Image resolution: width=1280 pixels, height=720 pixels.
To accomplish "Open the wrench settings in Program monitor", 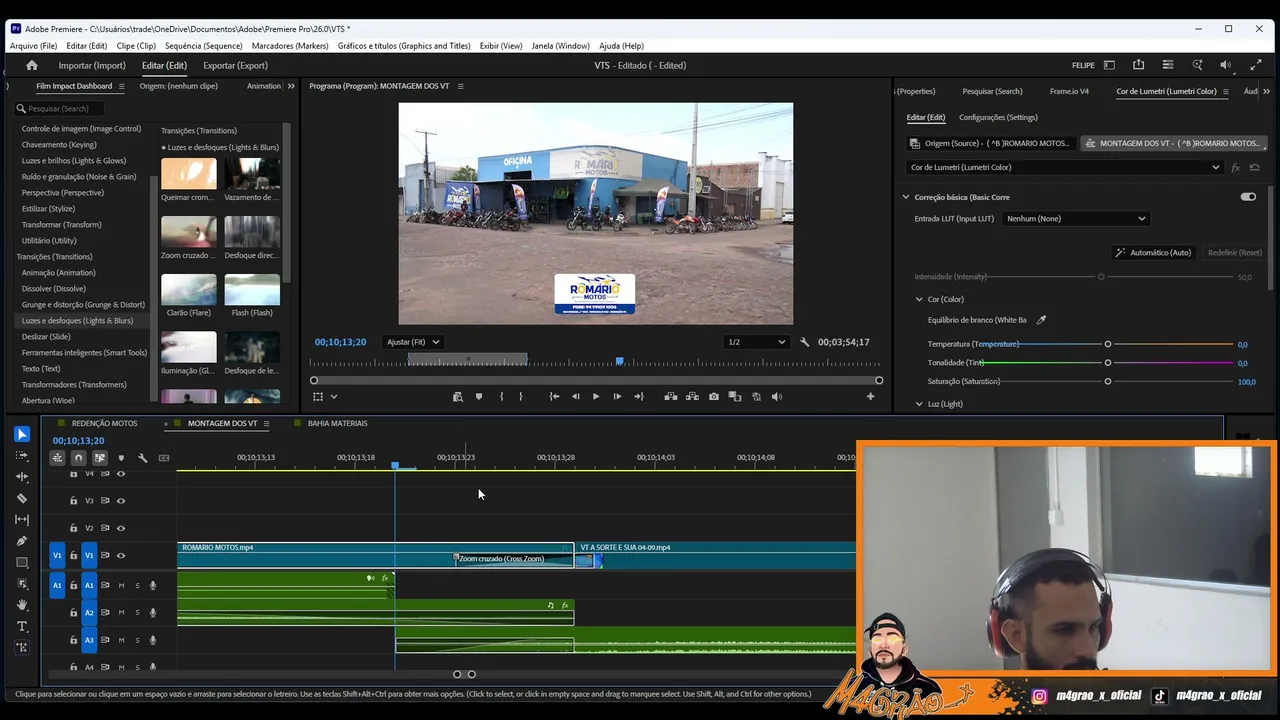I will click(x=805, y=342).
